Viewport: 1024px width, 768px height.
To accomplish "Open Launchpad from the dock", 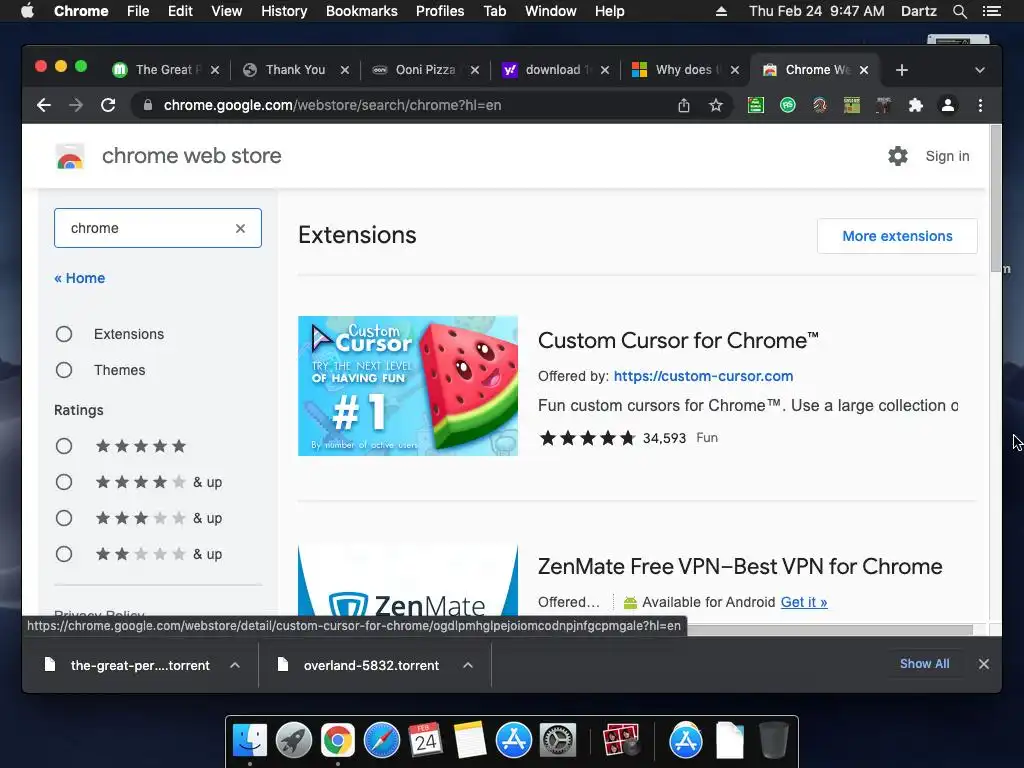I will pyautogui.click(x=294, y=741).
